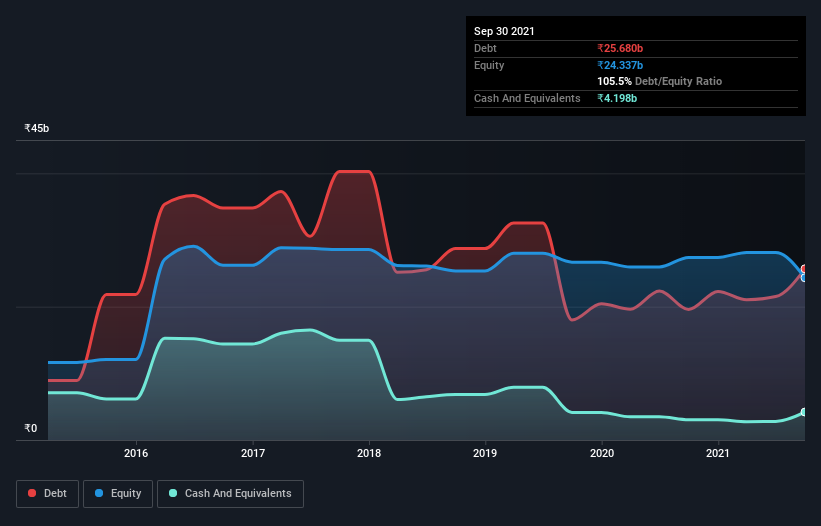Click the 2019 x-axis label
The height and width of the screenshot is (526, 821).
click(485, 453)
